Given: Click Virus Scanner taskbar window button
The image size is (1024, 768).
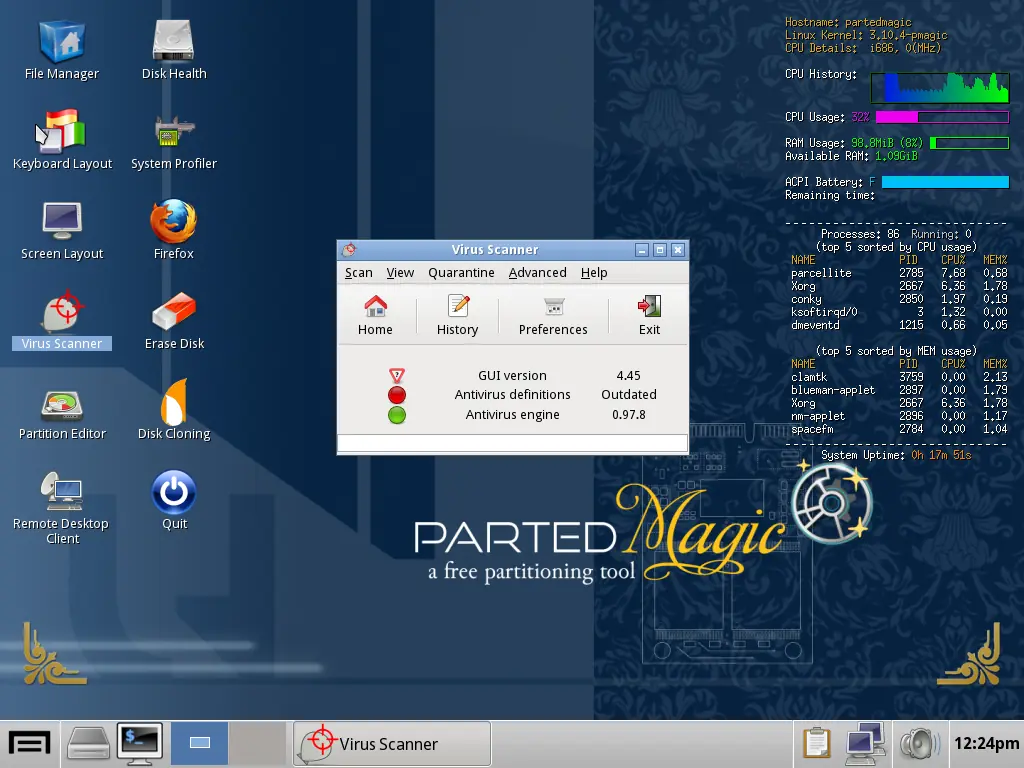Looking at the screenshot, I should 392,743.
